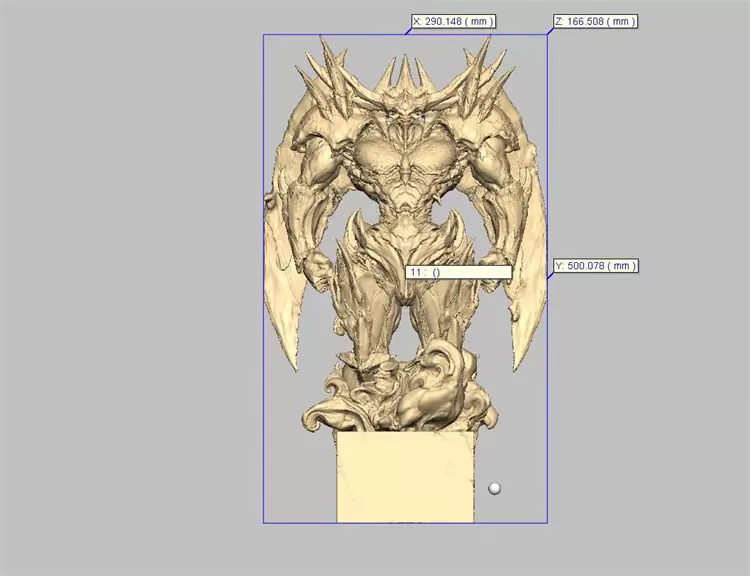Click the Y: 500.078 mm dimension label

pos(595,266)
